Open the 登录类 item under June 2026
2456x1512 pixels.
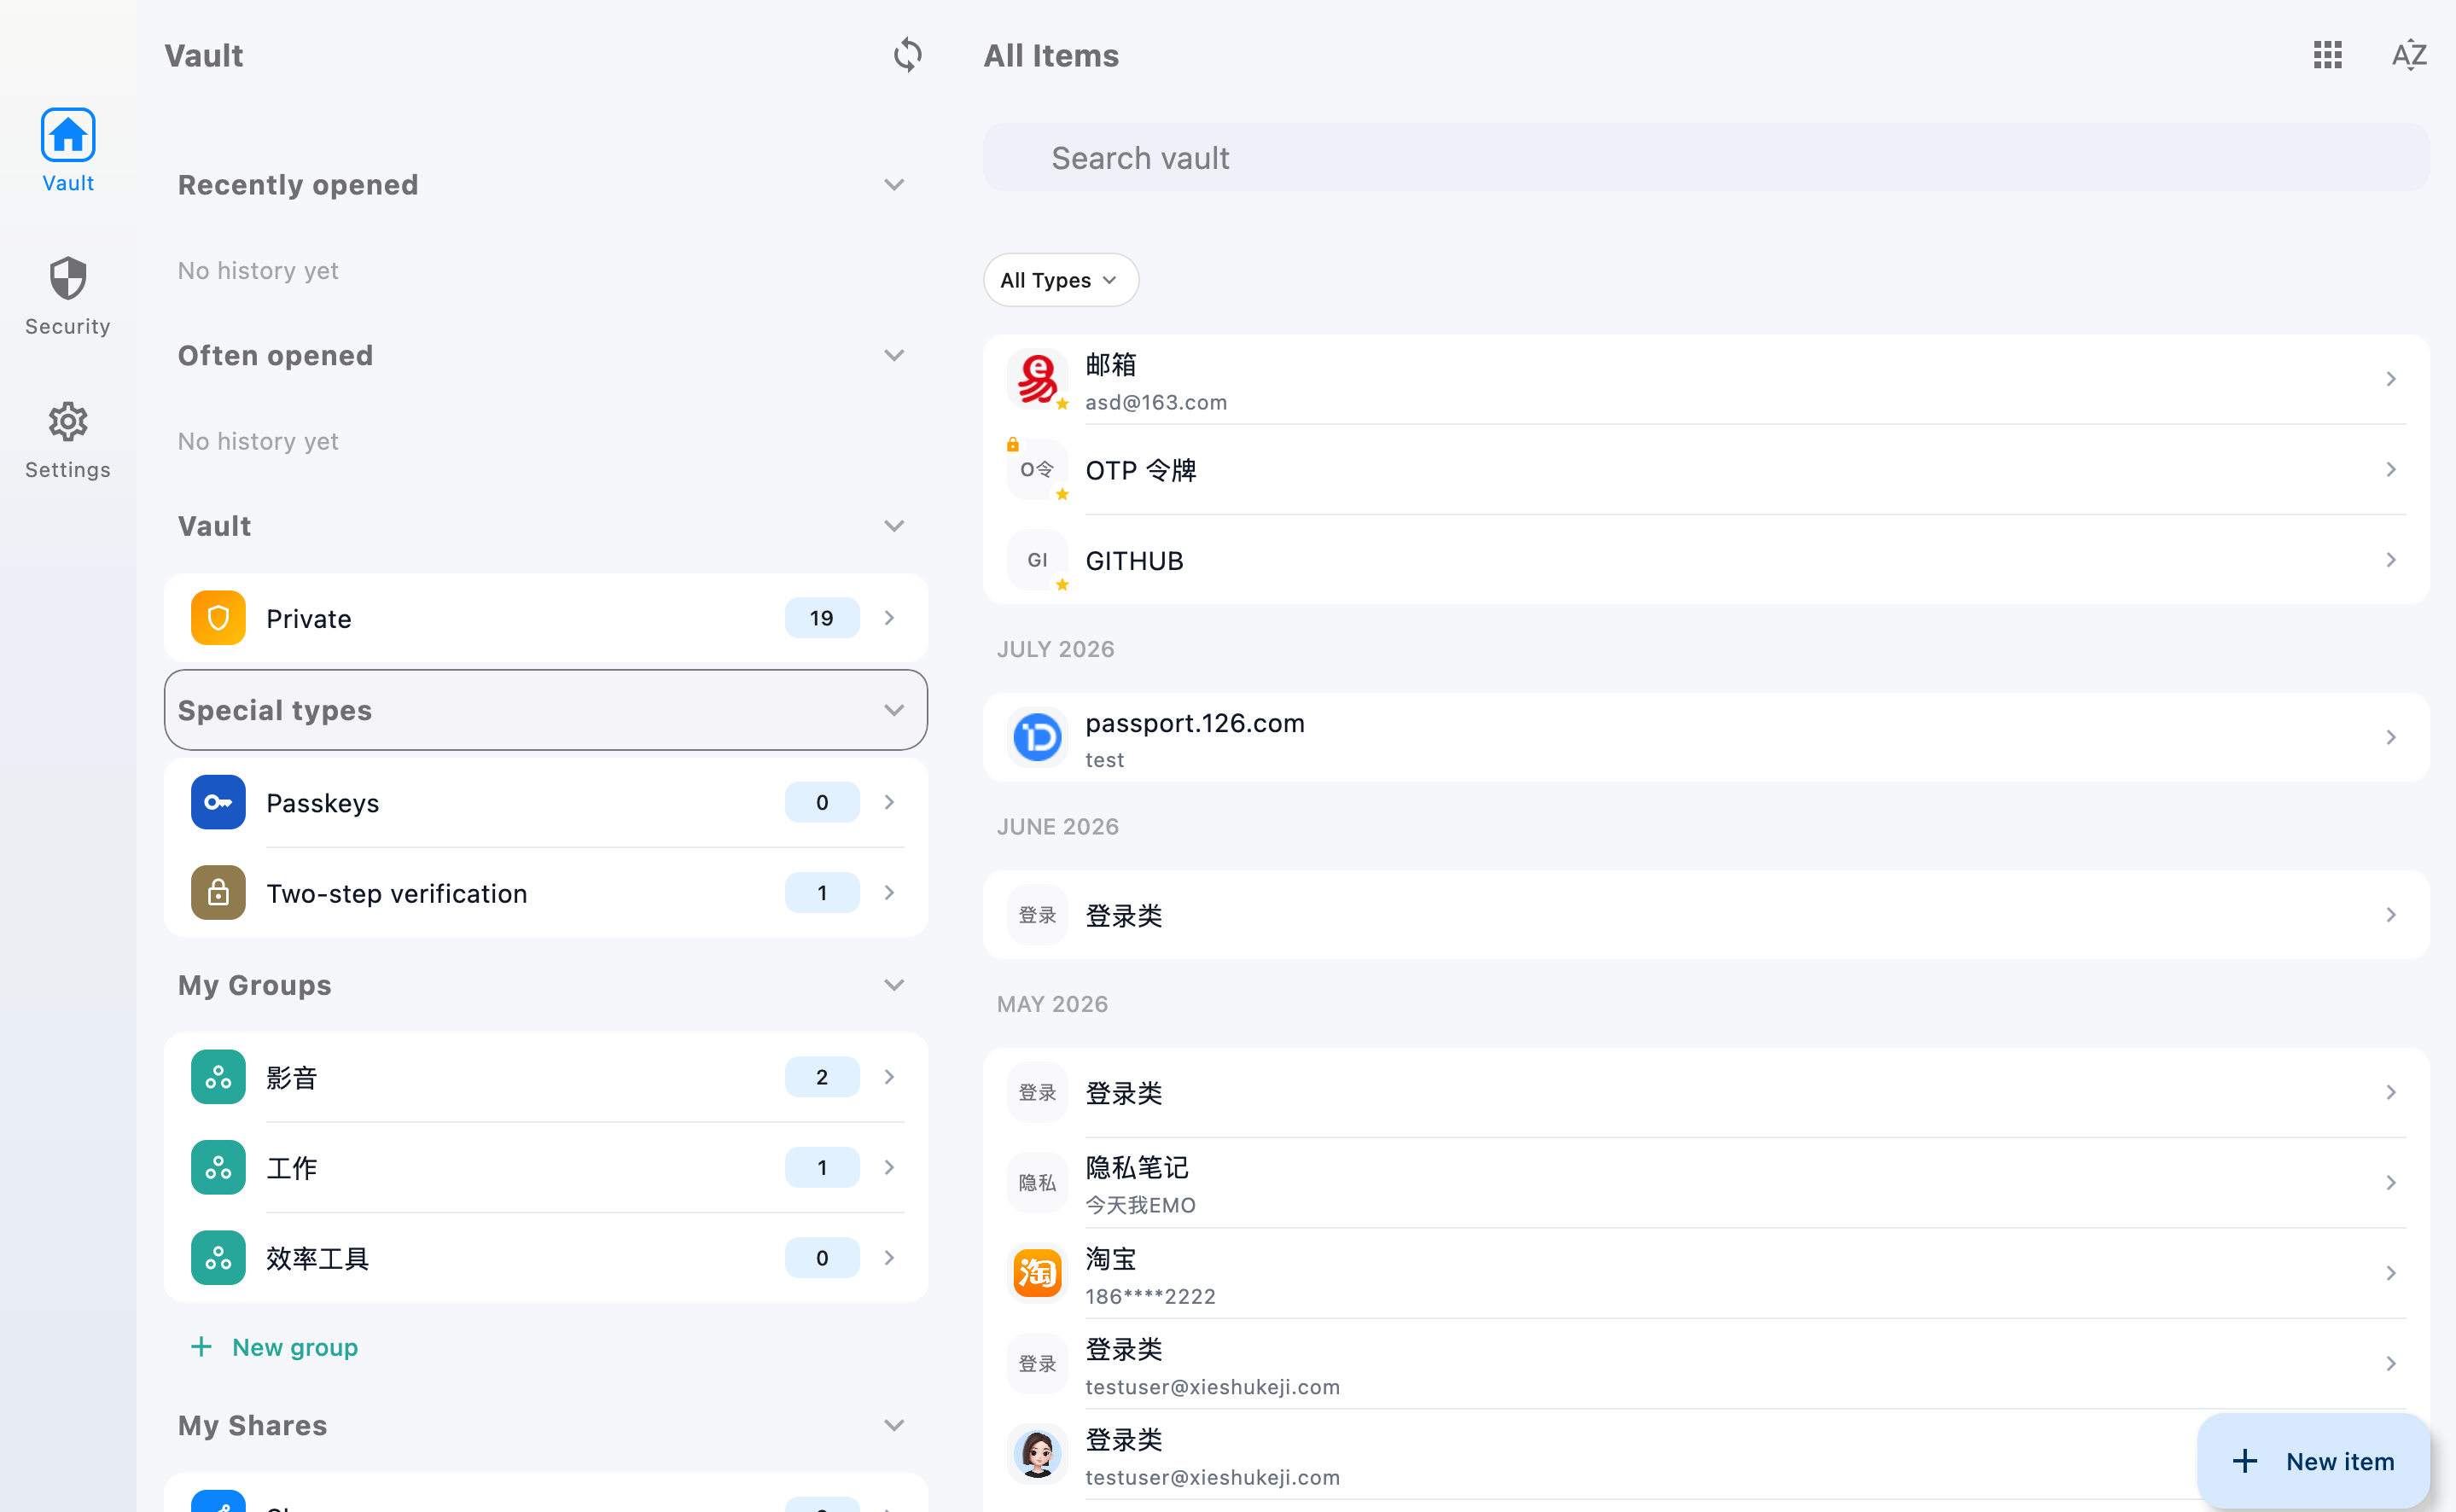click(x=1706, y=915)
